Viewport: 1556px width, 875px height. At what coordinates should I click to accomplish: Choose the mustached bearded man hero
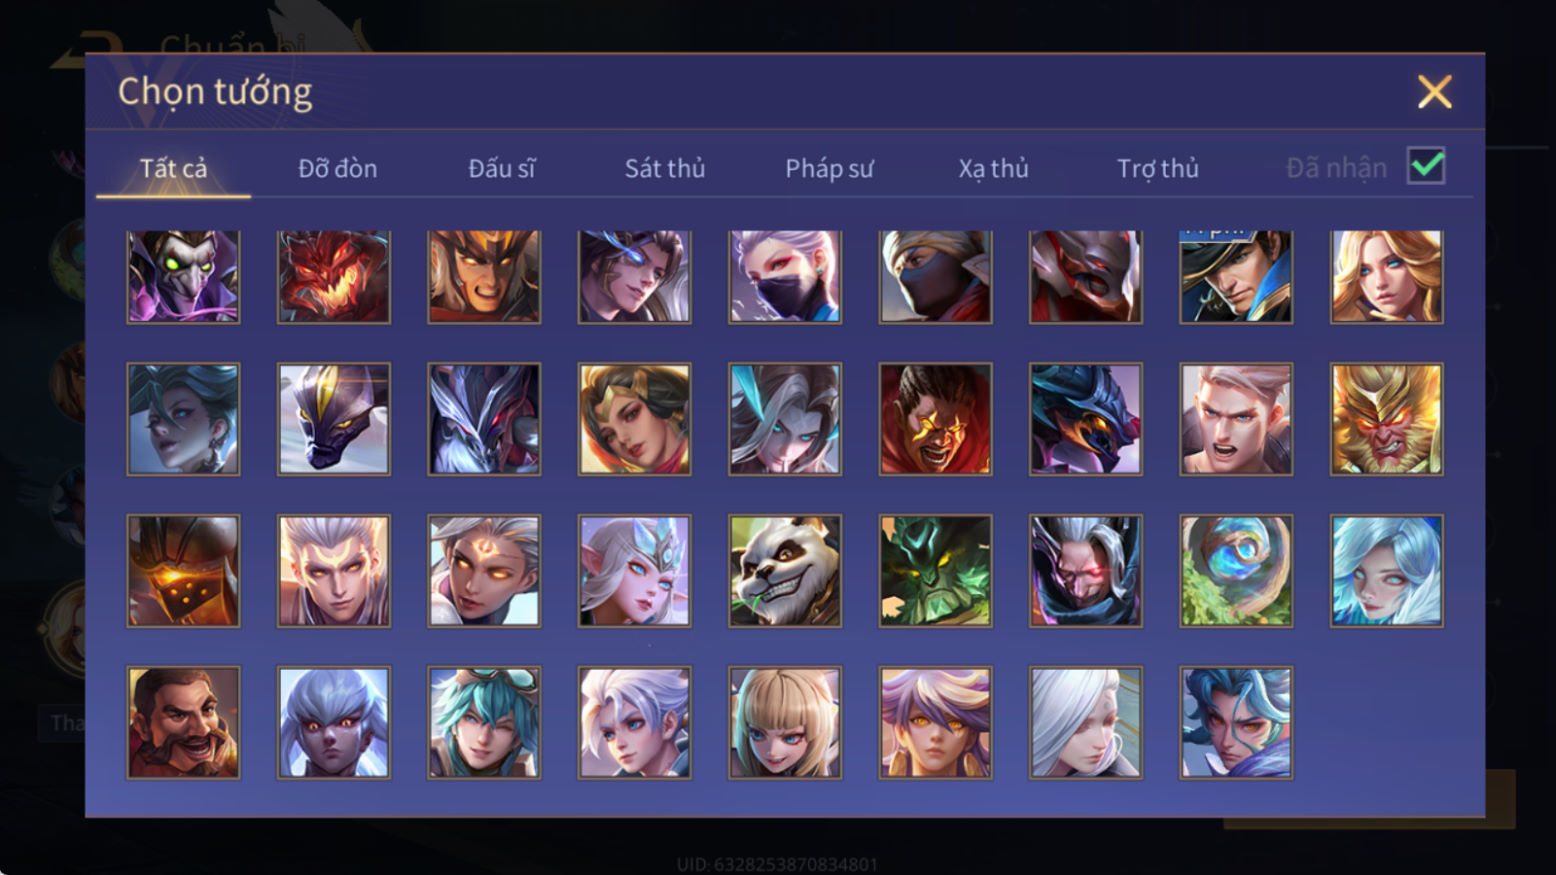pyautogui.click(x=183, y=723)
